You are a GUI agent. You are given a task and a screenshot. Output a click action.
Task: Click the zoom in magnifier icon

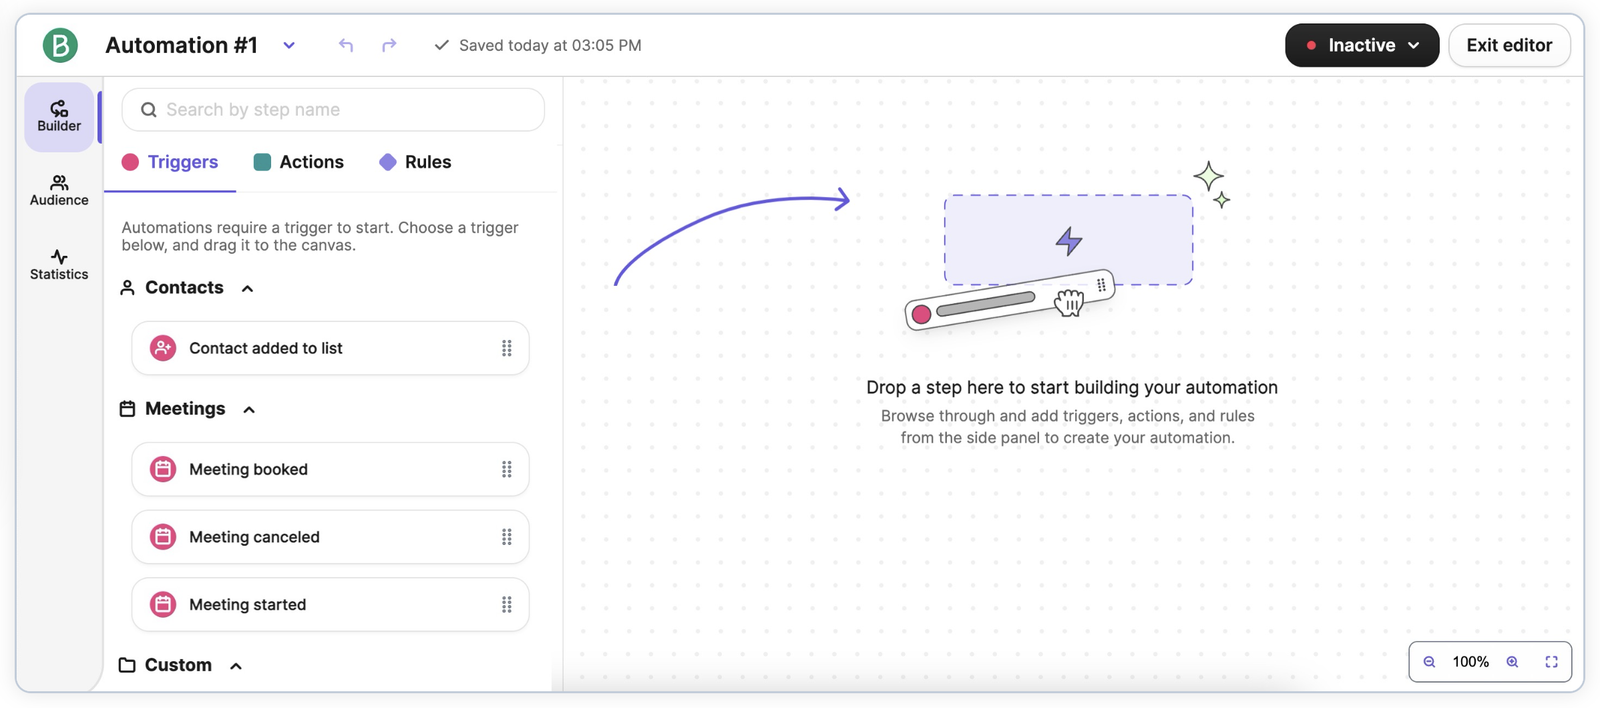pos(1513,662)
